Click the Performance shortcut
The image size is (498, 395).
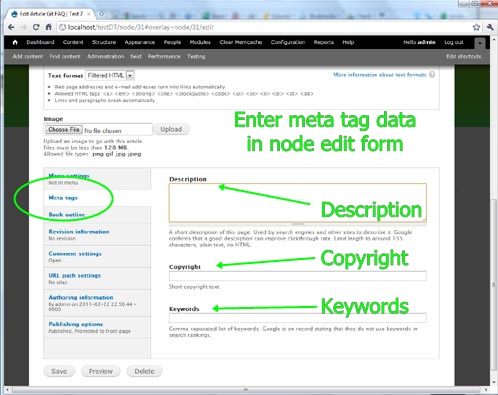click(x=164, y=56)
